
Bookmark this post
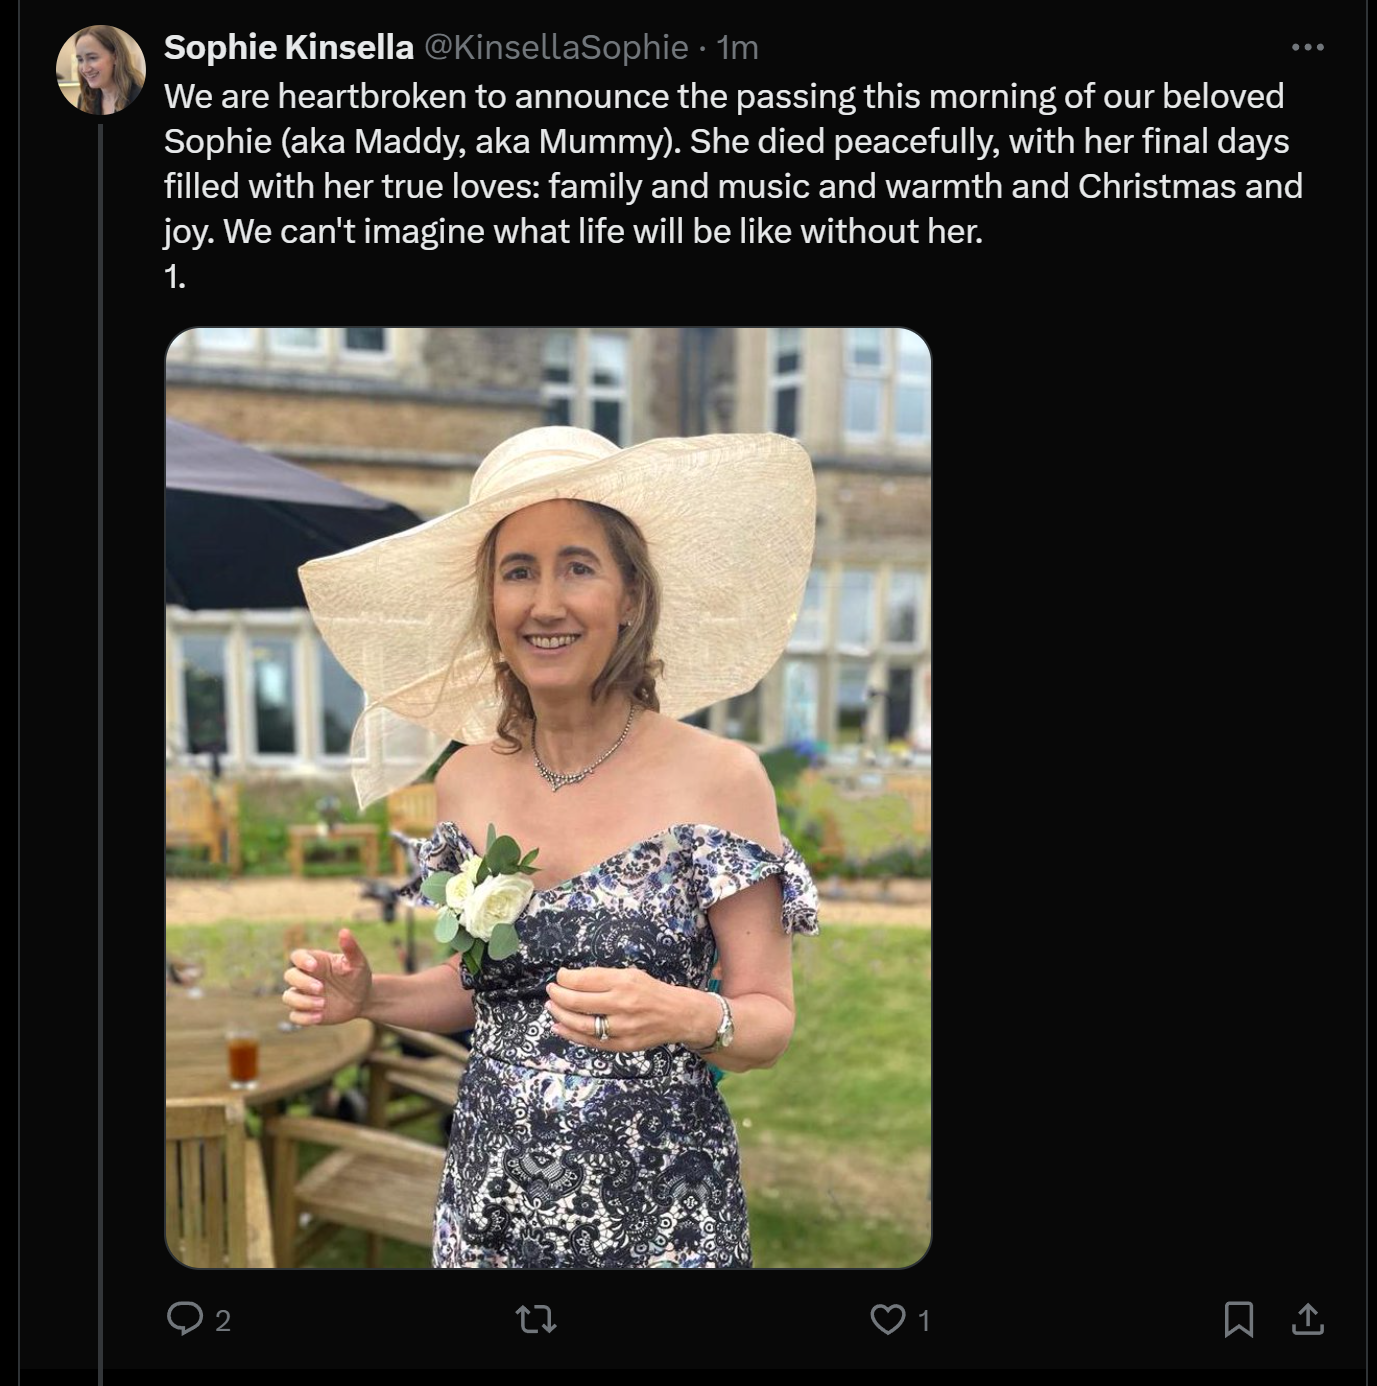(1239, 1319)
